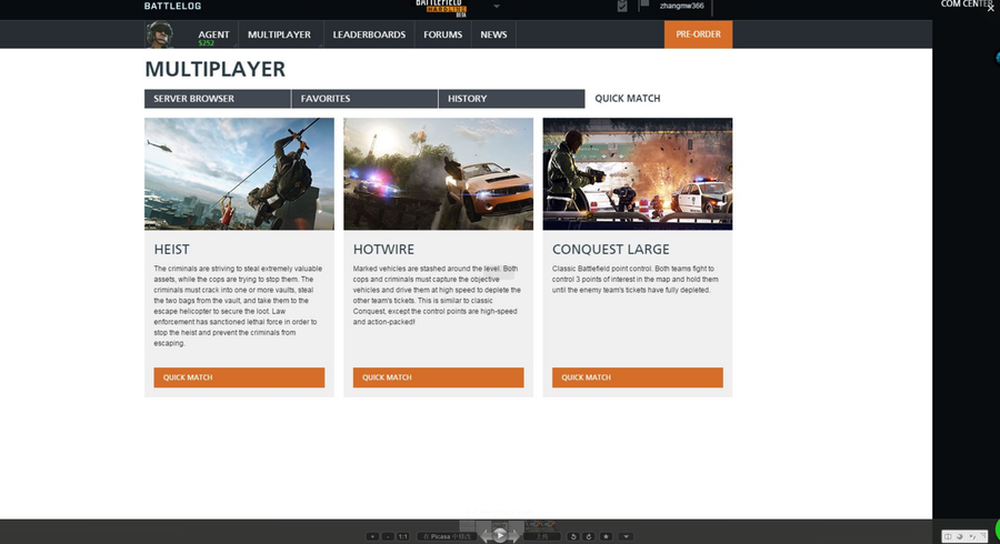Open the News menu

click(494, 34)
